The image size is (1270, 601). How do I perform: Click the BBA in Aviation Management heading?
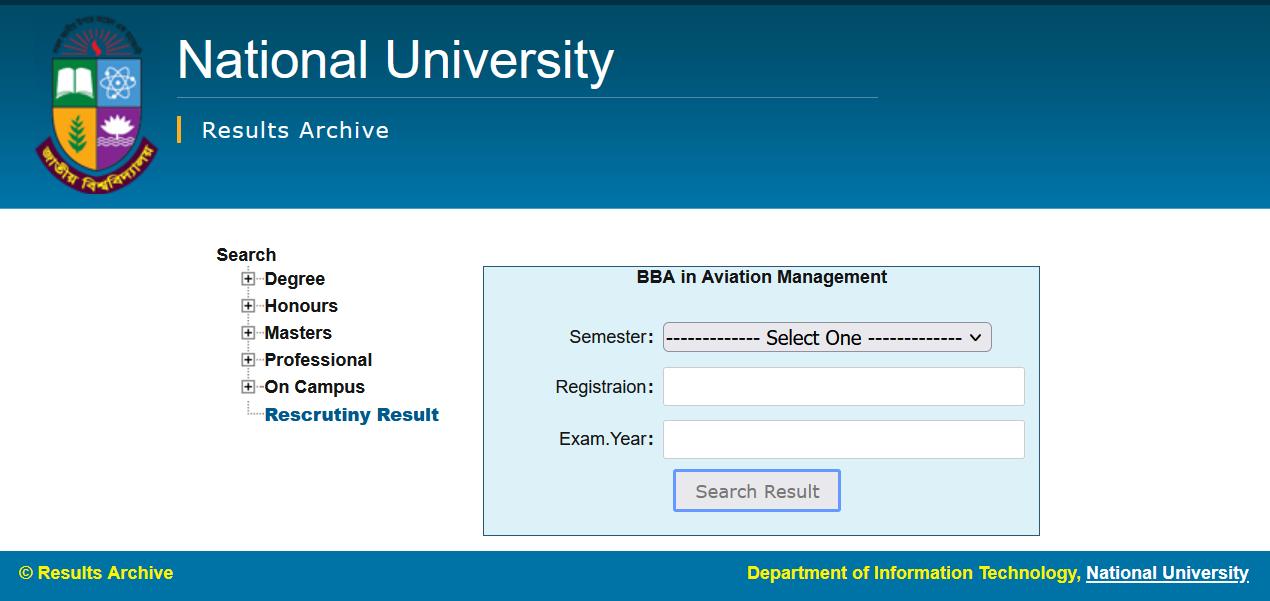tap(762, 277)
